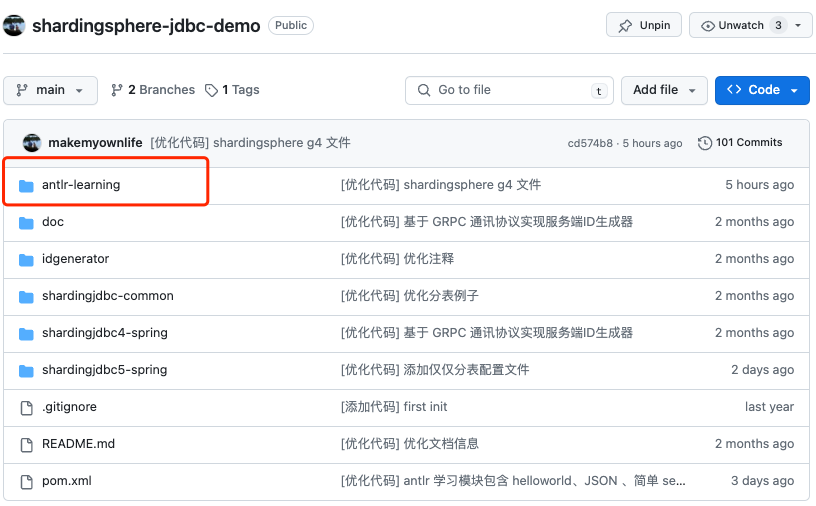Open the shardingjdbc5-spring folder
This screenshot has height=506, width=816.
click(104, 370)
